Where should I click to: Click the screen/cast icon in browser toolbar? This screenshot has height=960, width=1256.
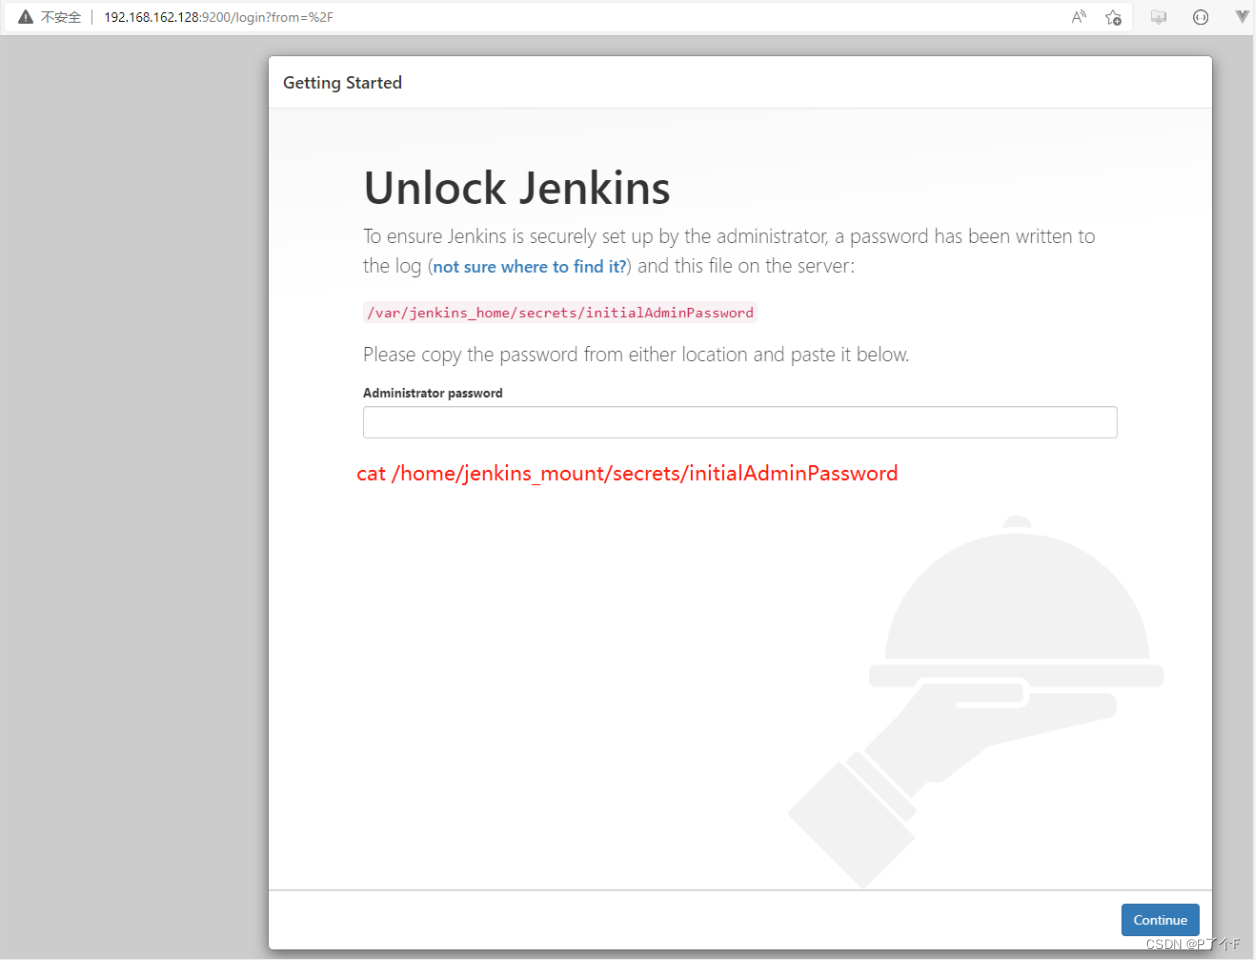pyautogui.click(x=1159, y=17)
